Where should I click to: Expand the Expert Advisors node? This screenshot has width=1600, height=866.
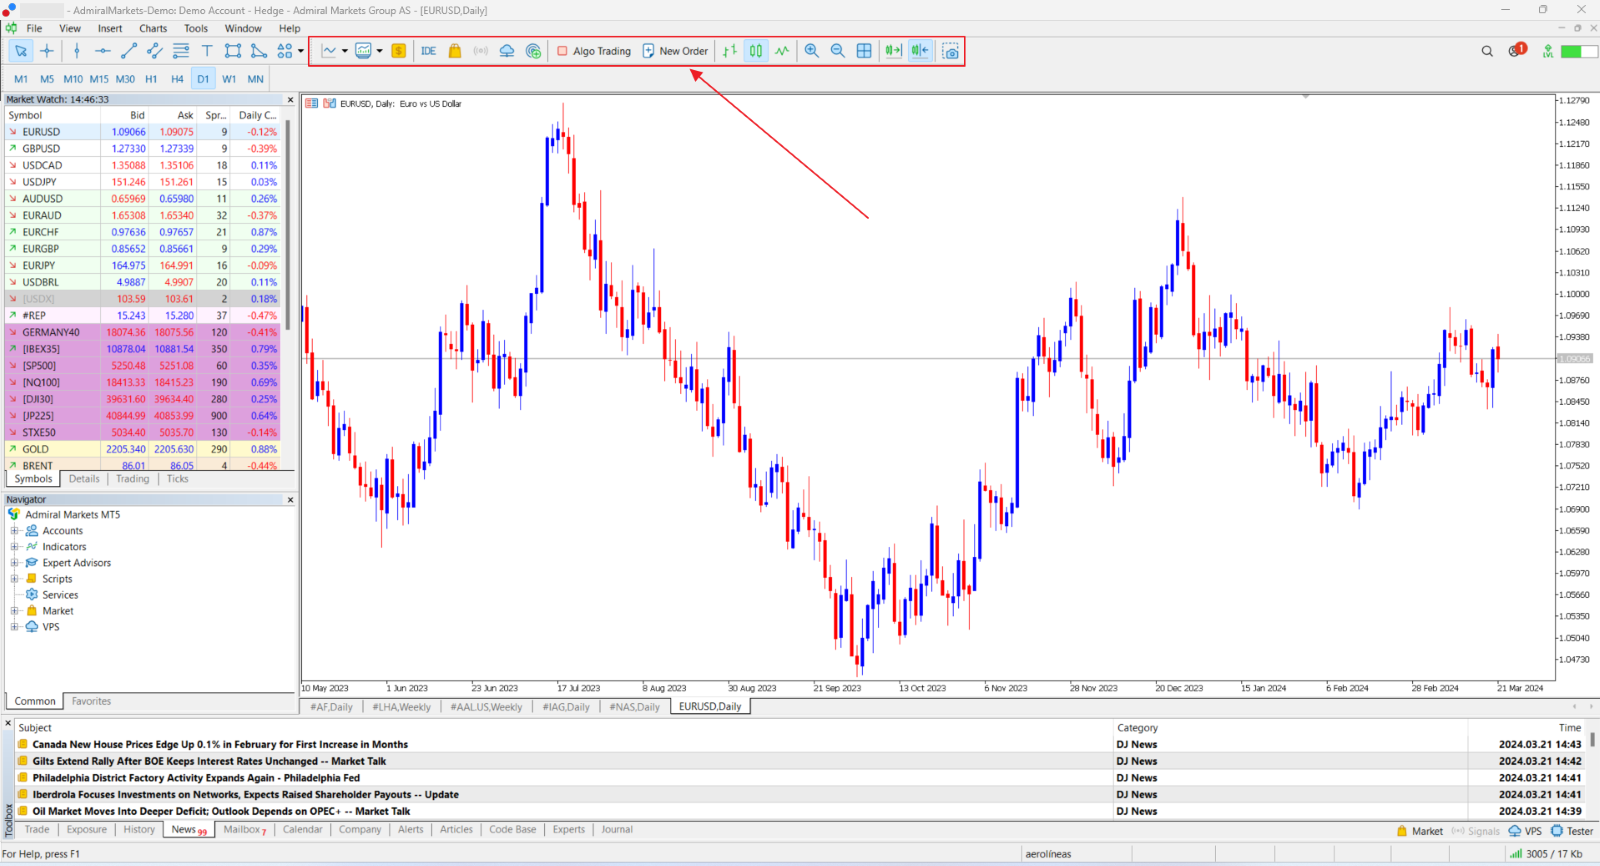[14, 563]
